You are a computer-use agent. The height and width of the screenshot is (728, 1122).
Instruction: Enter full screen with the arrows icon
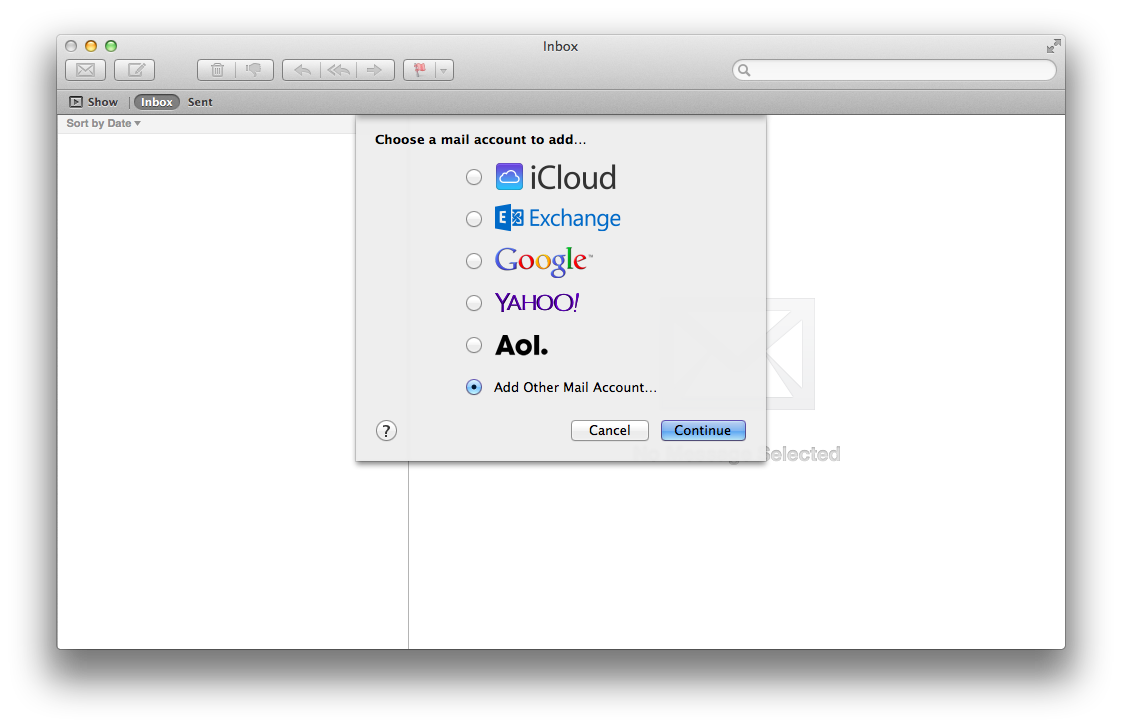point(1053,47)
